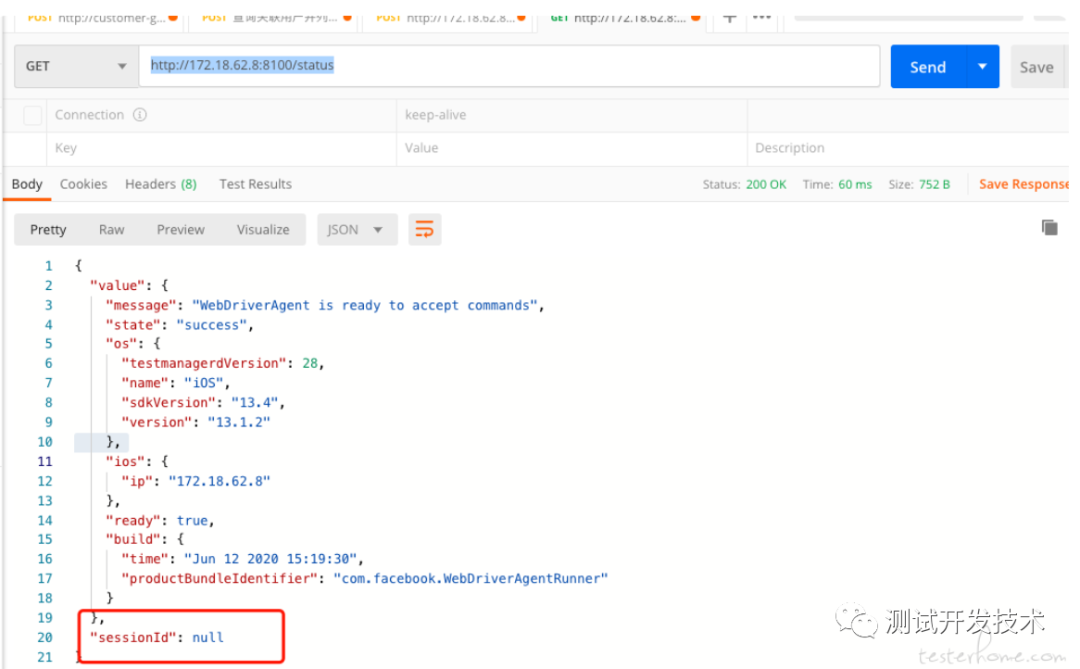This screenshot has height=669, width=1080.
Task: Switch to the response Body tab
Action: (x=27, y=184)
